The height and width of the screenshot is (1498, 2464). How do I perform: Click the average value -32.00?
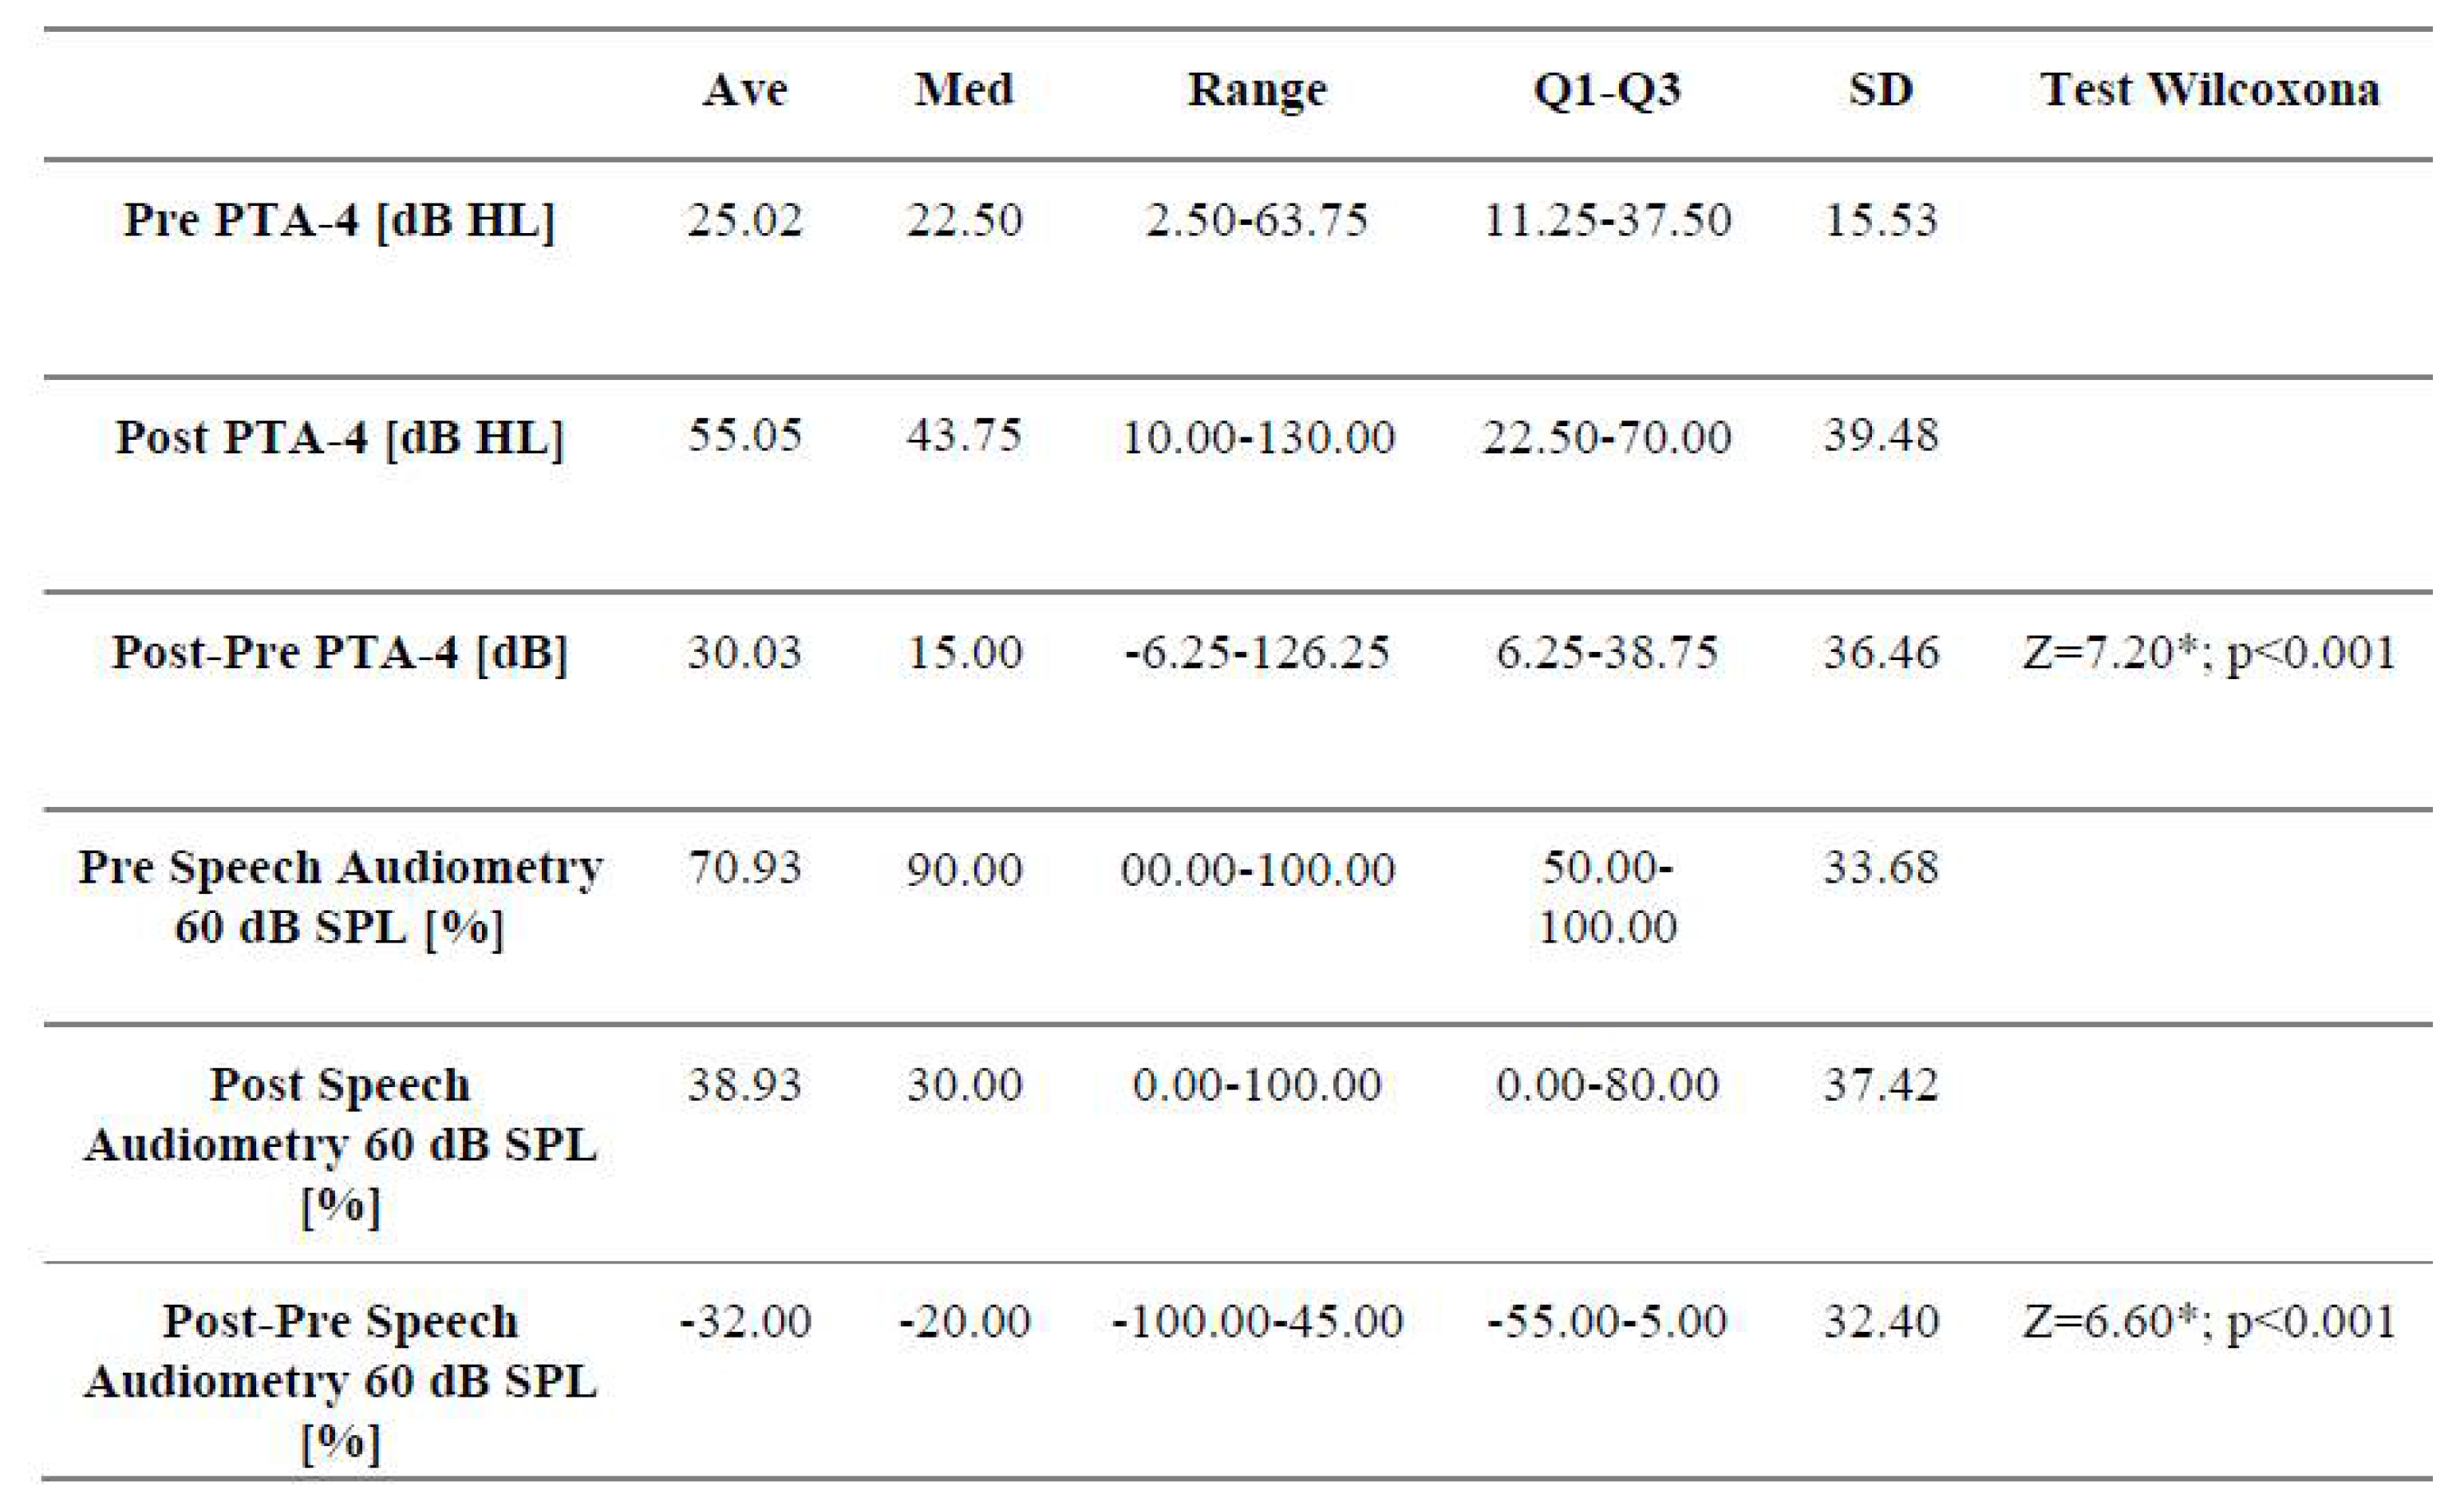[x=744, y=1321]
